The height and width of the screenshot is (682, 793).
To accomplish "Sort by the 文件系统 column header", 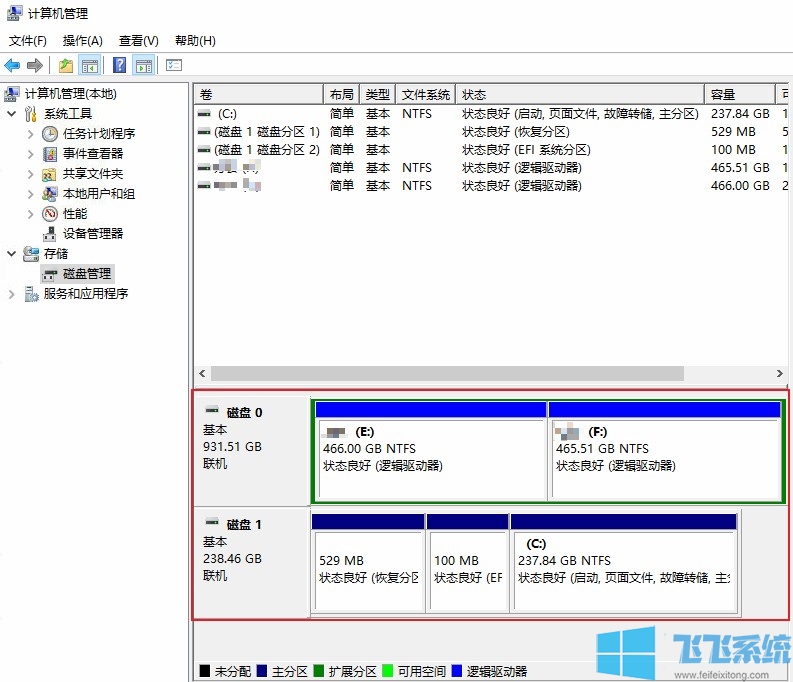I will pyautogui.click(x=425, y=95).
